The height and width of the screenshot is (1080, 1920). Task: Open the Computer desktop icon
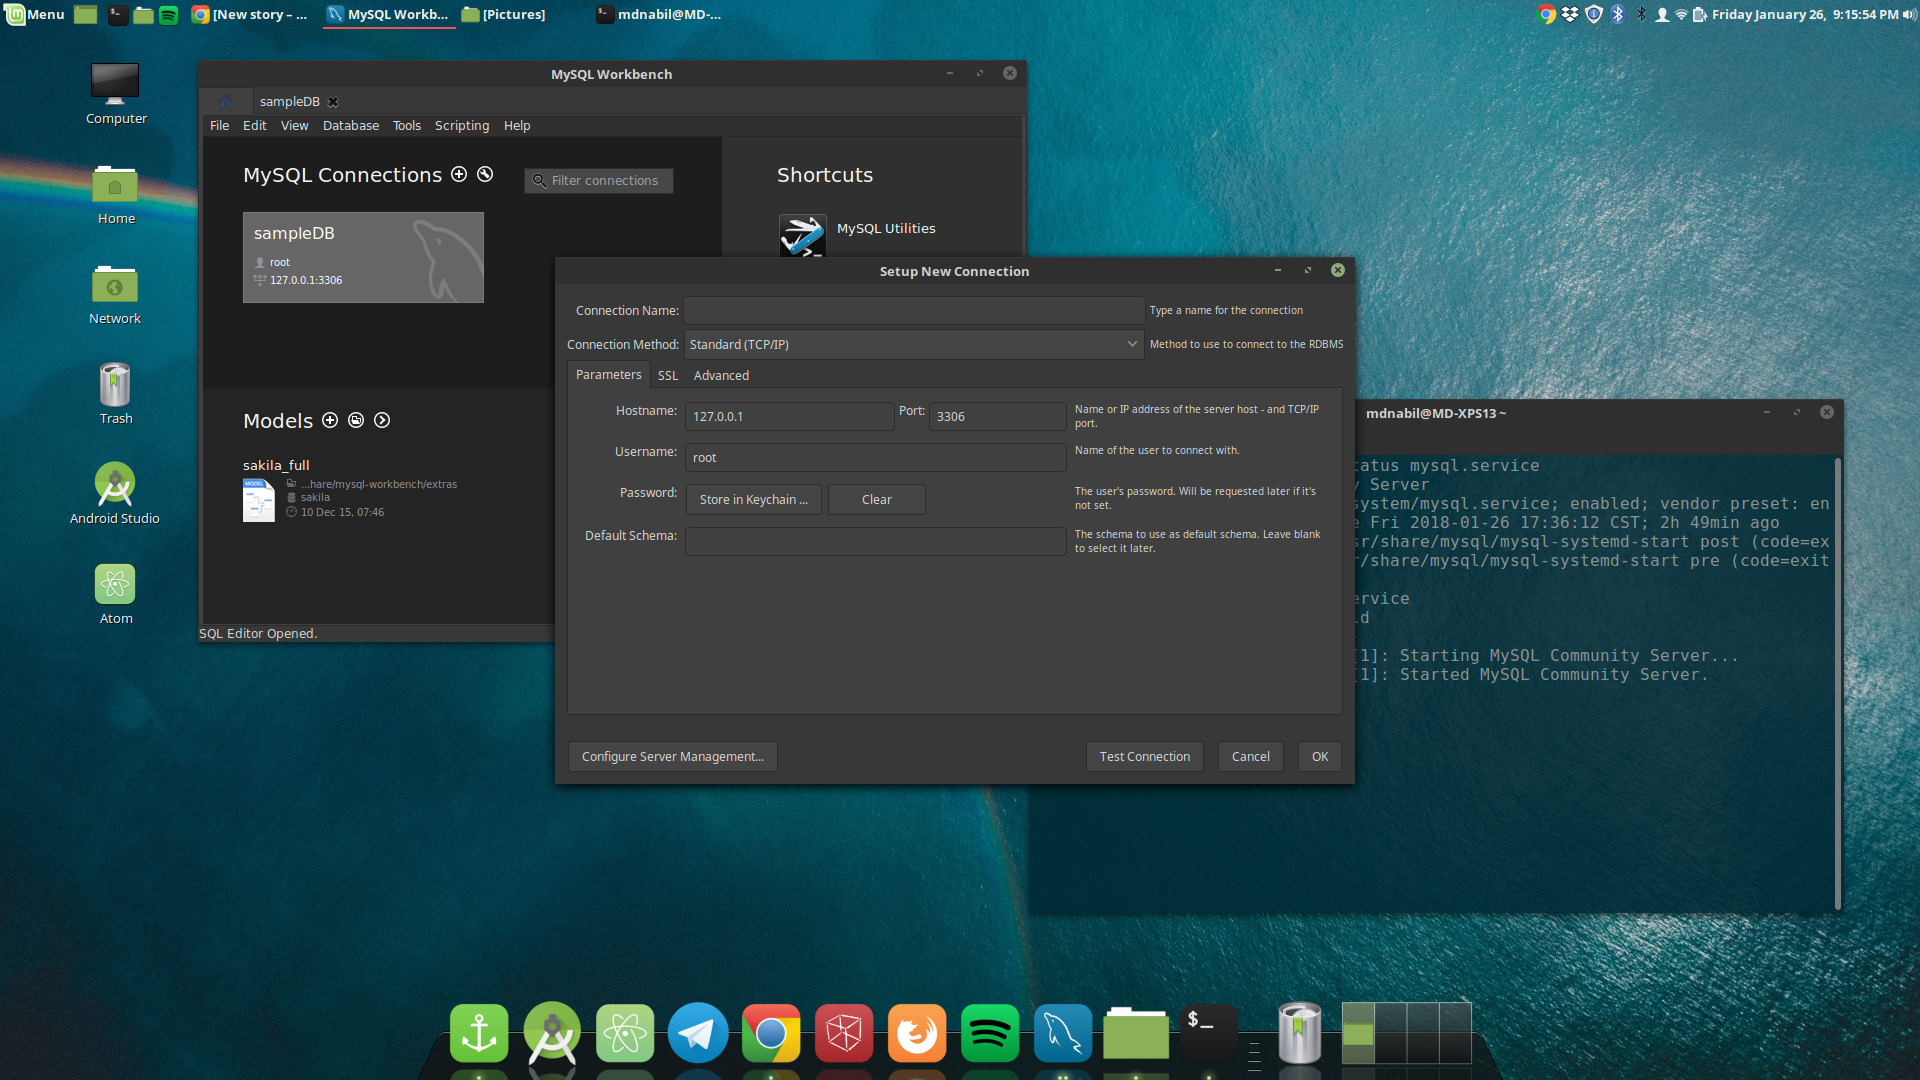tap(115, 94)
